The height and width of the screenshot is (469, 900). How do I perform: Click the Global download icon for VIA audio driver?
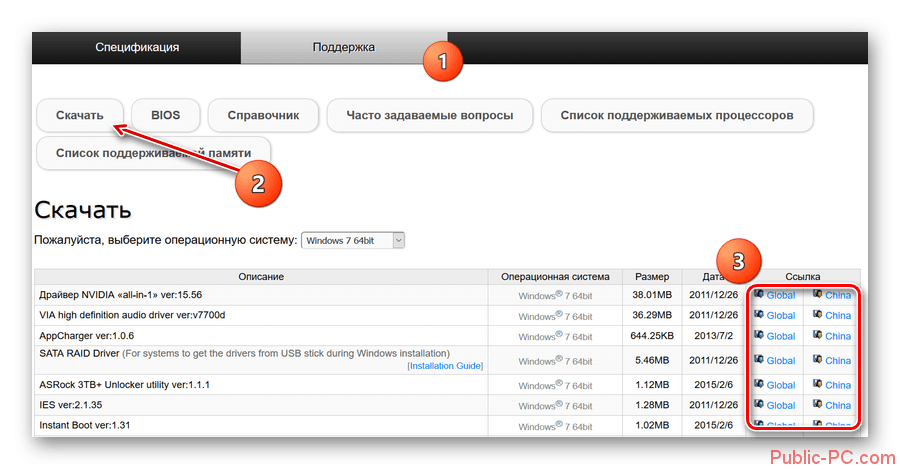(x=759, y=314)
